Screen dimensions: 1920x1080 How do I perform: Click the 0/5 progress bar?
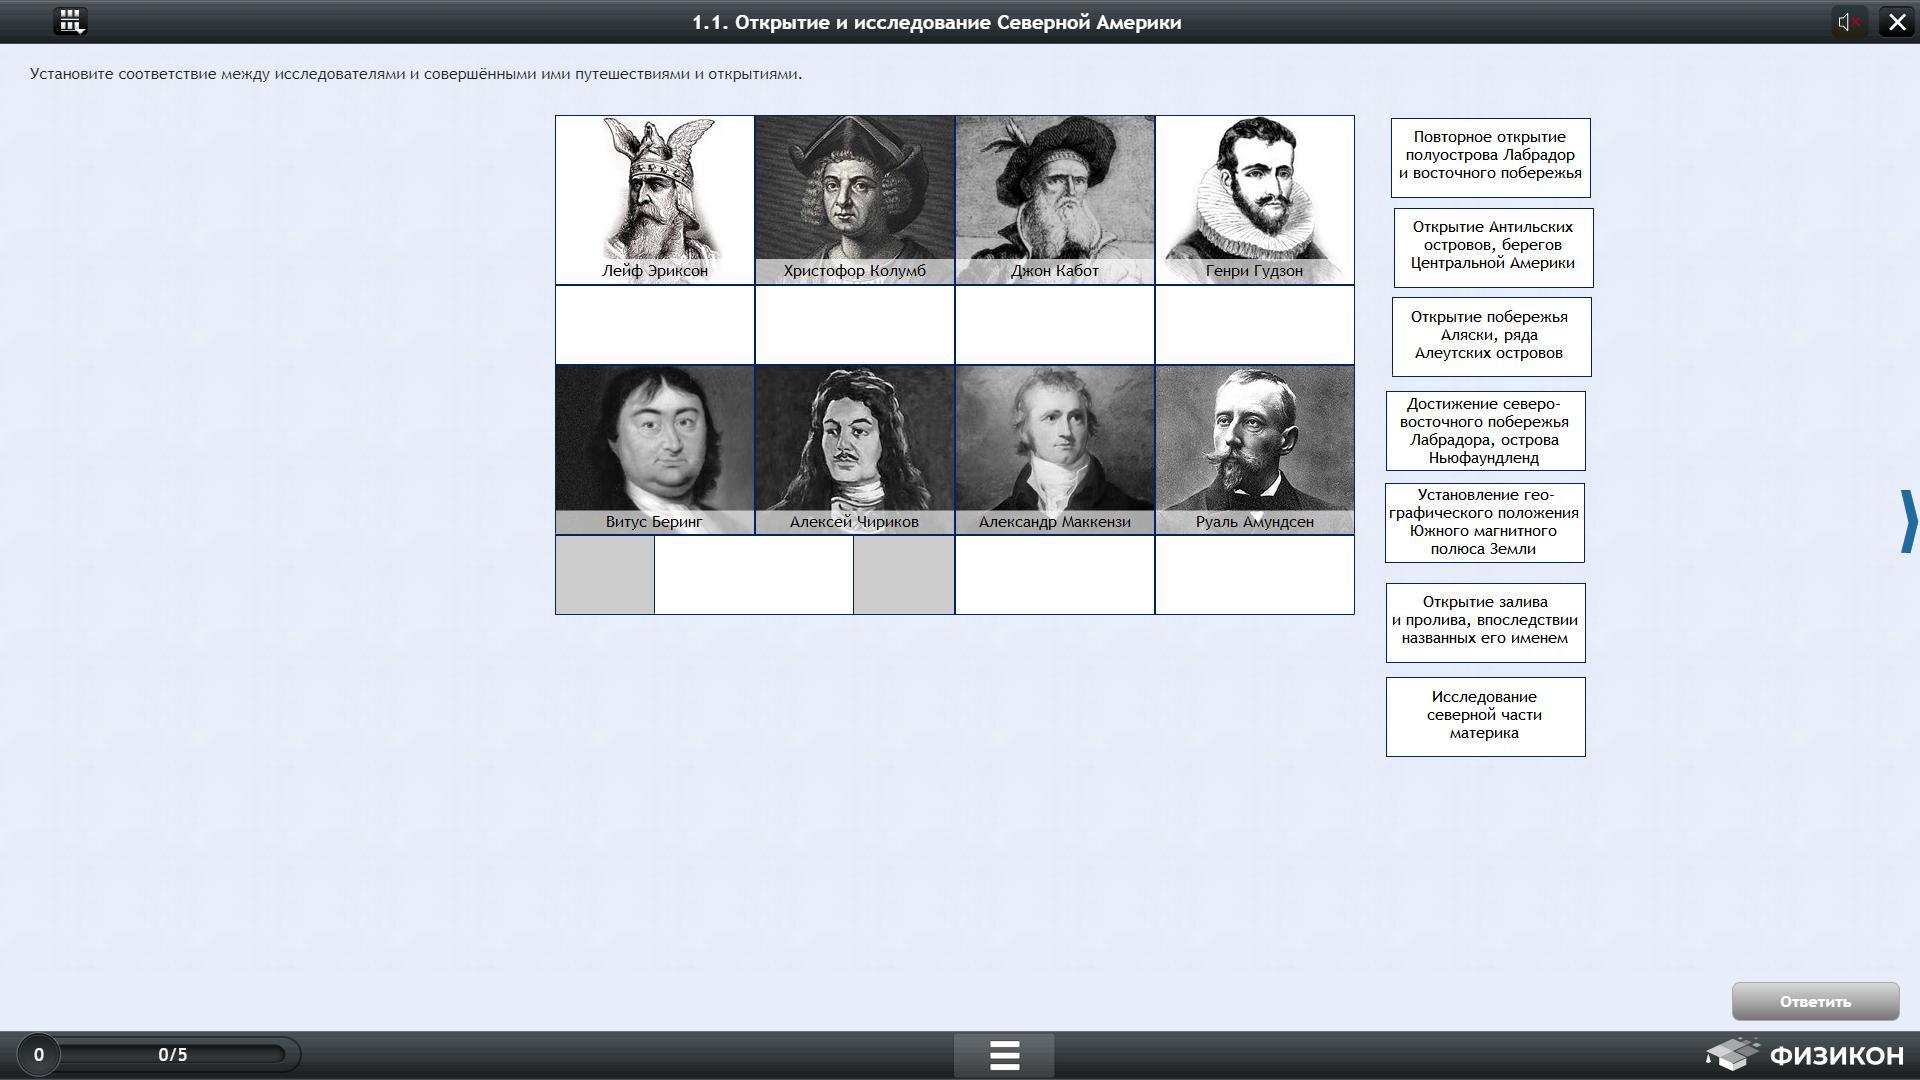(172, 1055)
